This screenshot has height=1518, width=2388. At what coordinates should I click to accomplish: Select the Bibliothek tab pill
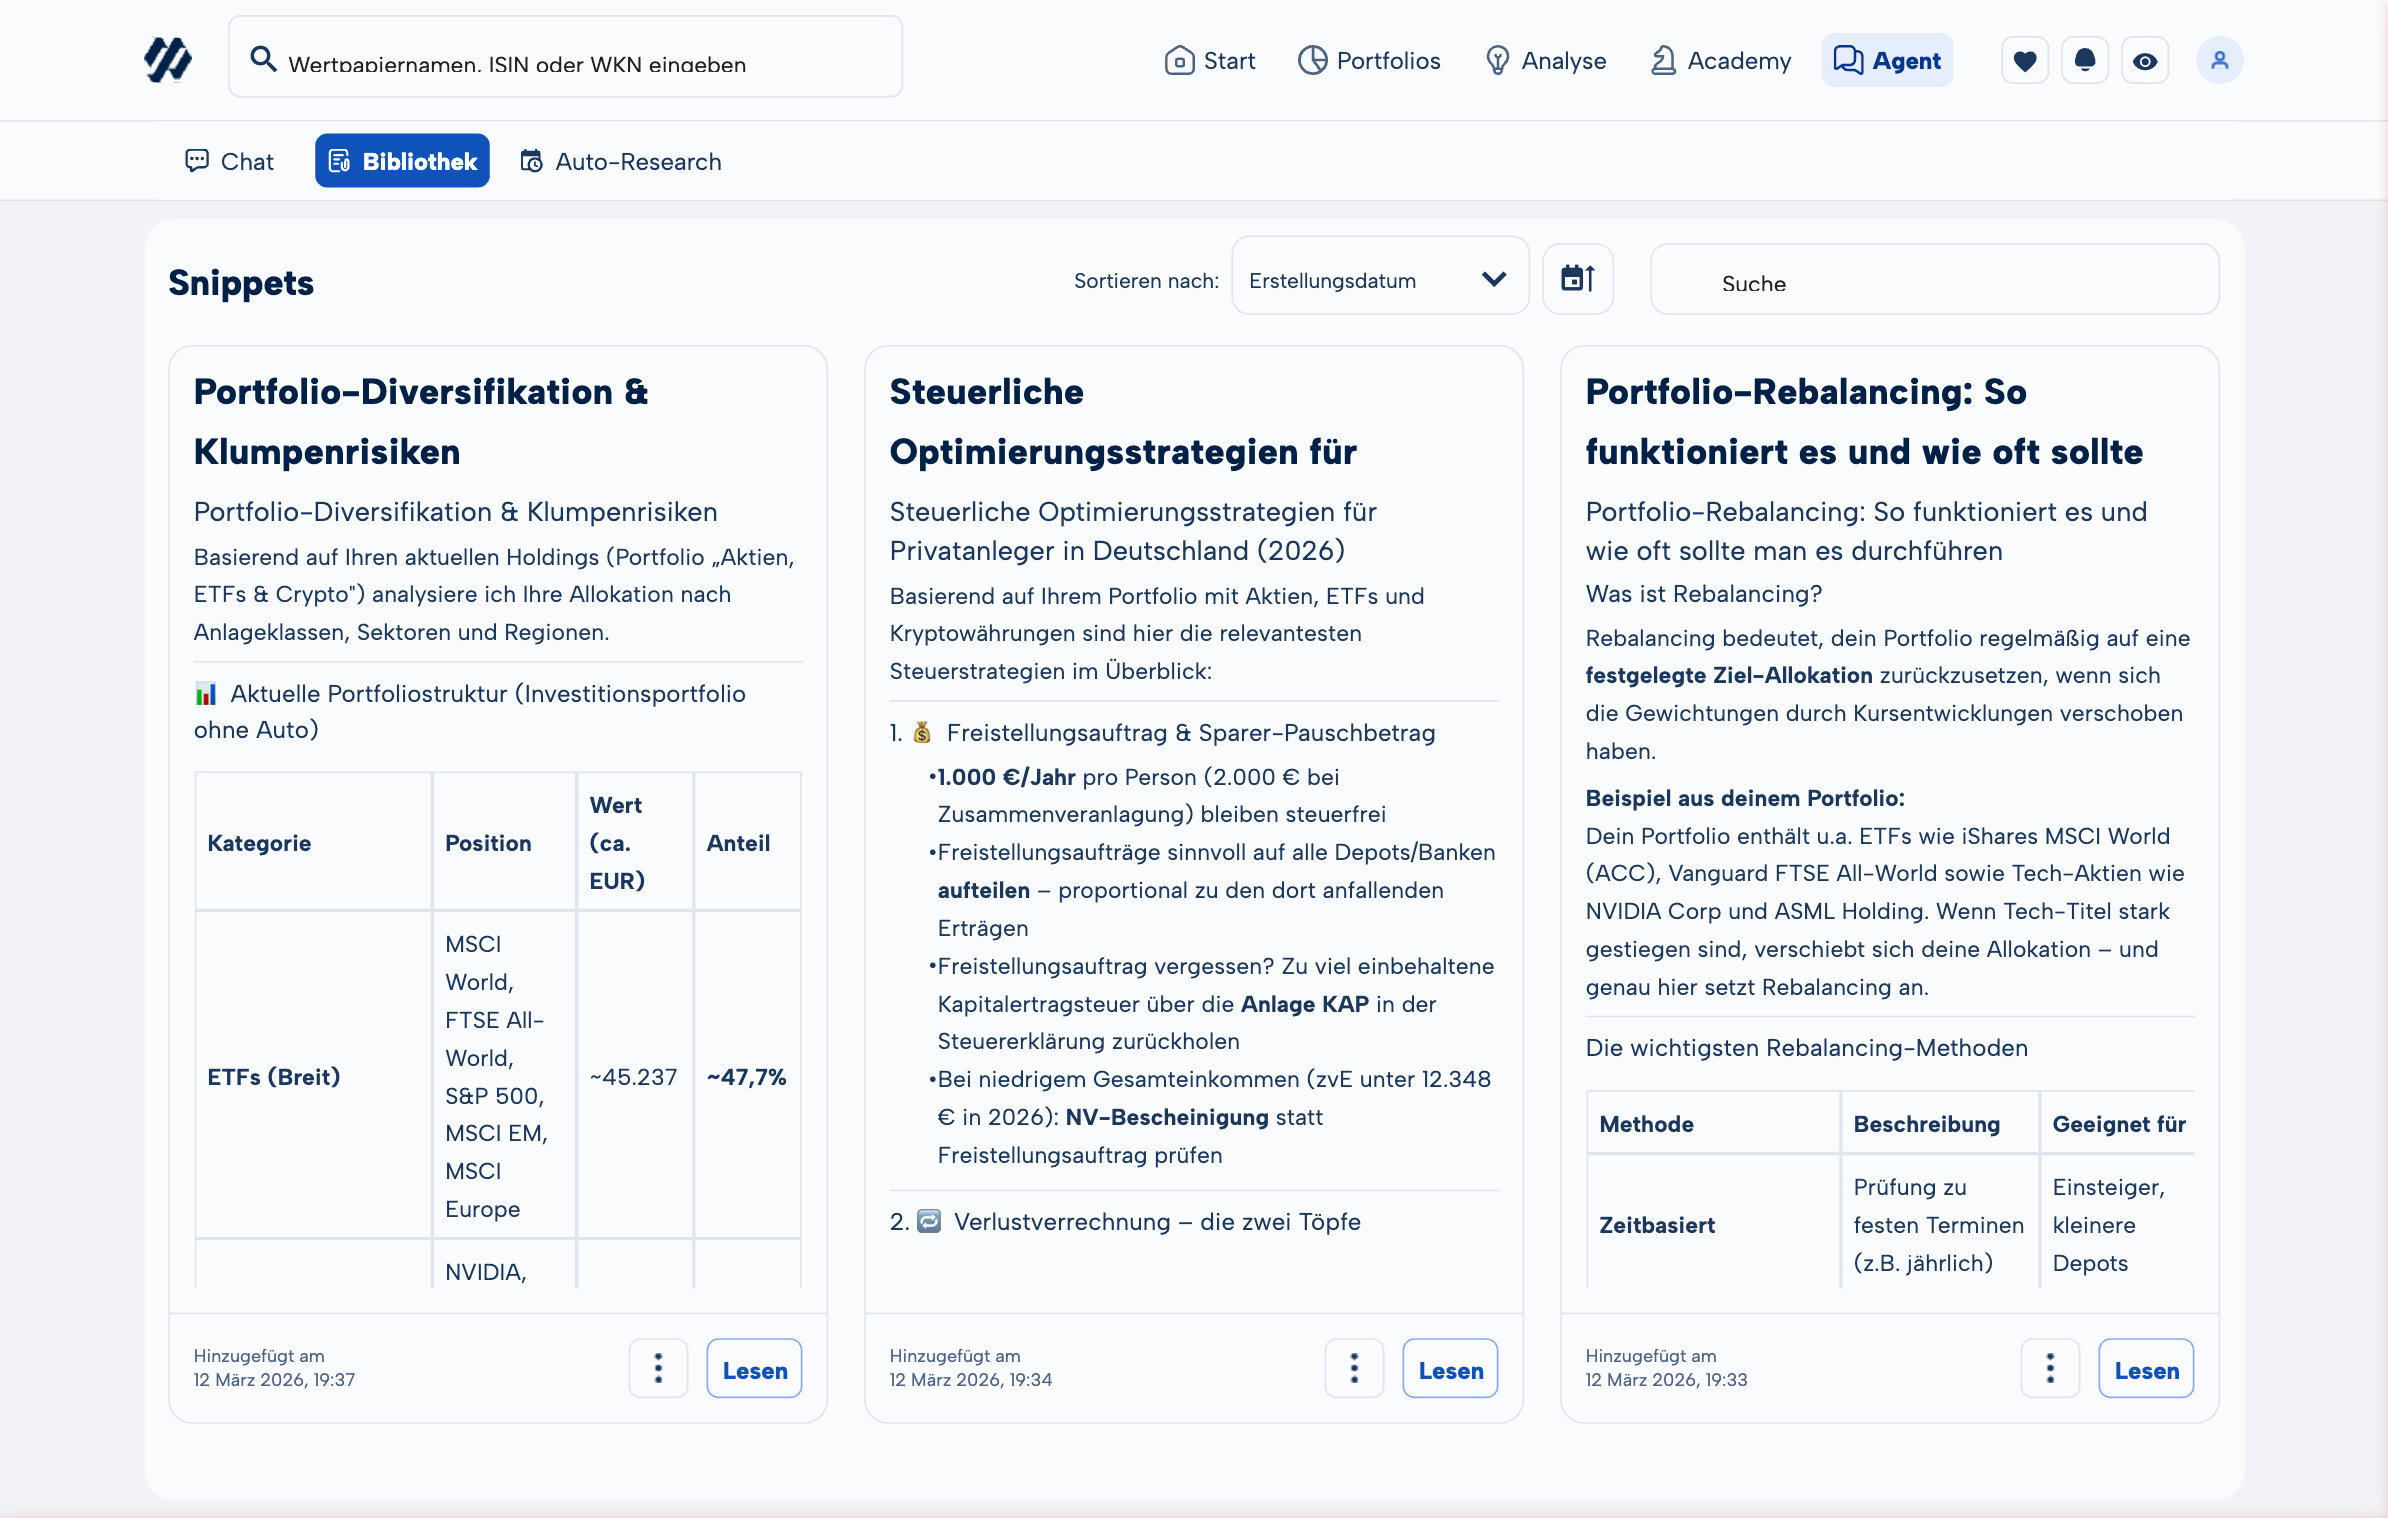click(402, 160)
